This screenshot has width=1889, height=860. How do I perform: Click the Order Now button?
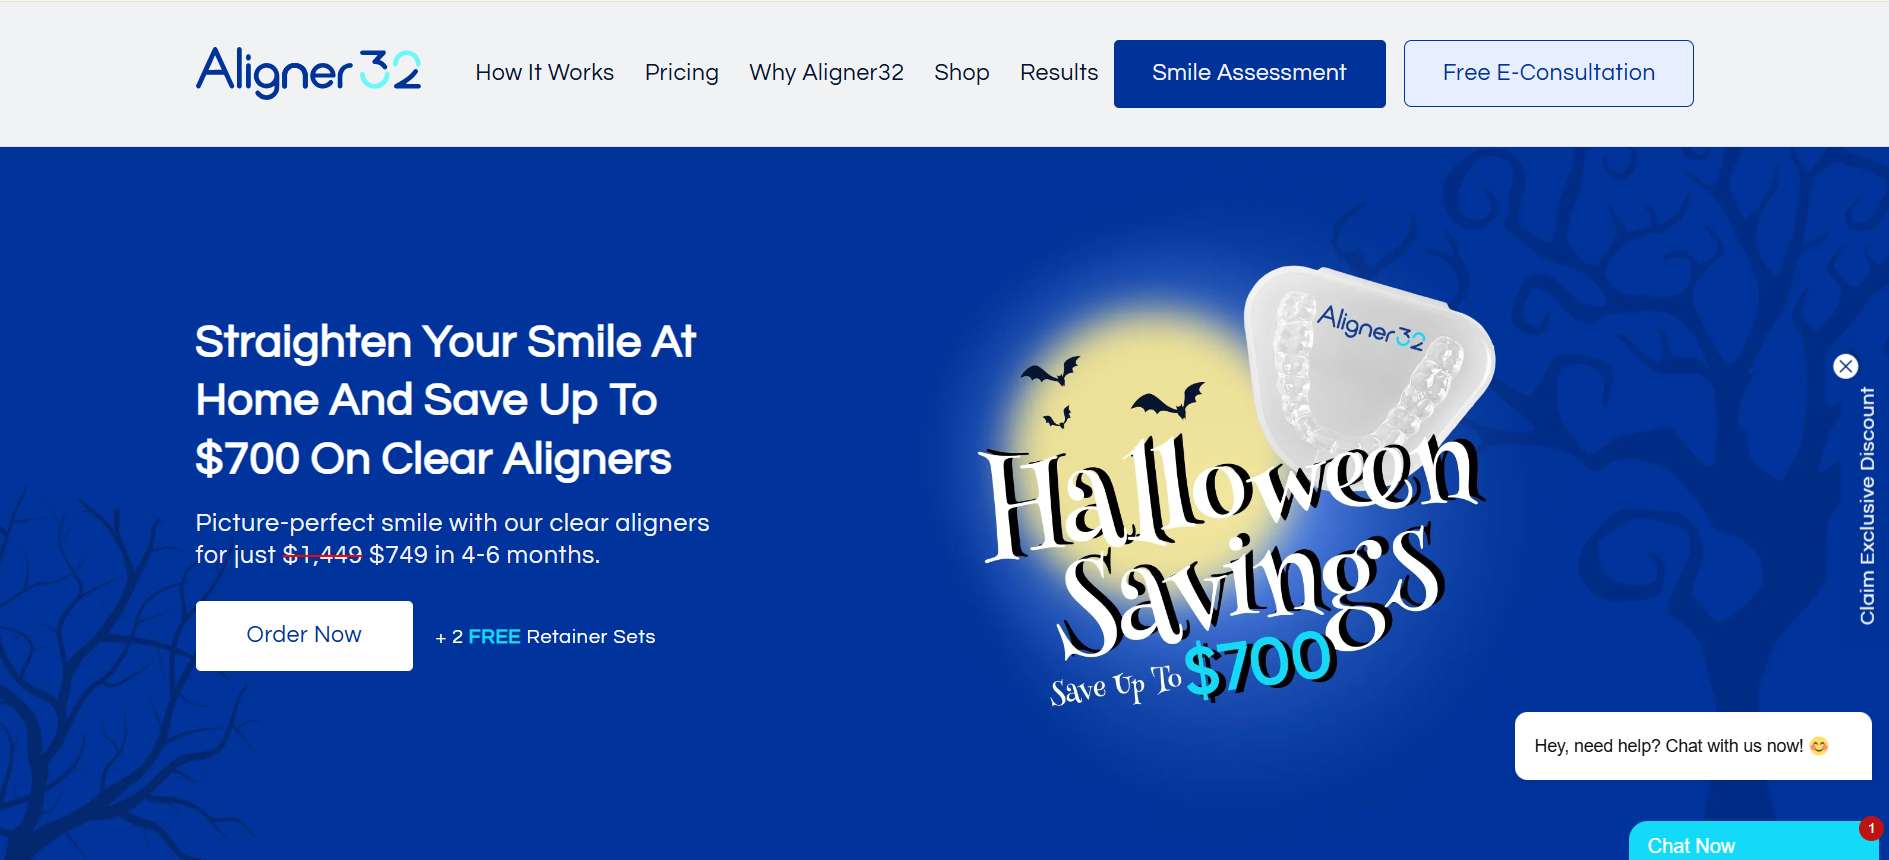click(x=304, y=635)
